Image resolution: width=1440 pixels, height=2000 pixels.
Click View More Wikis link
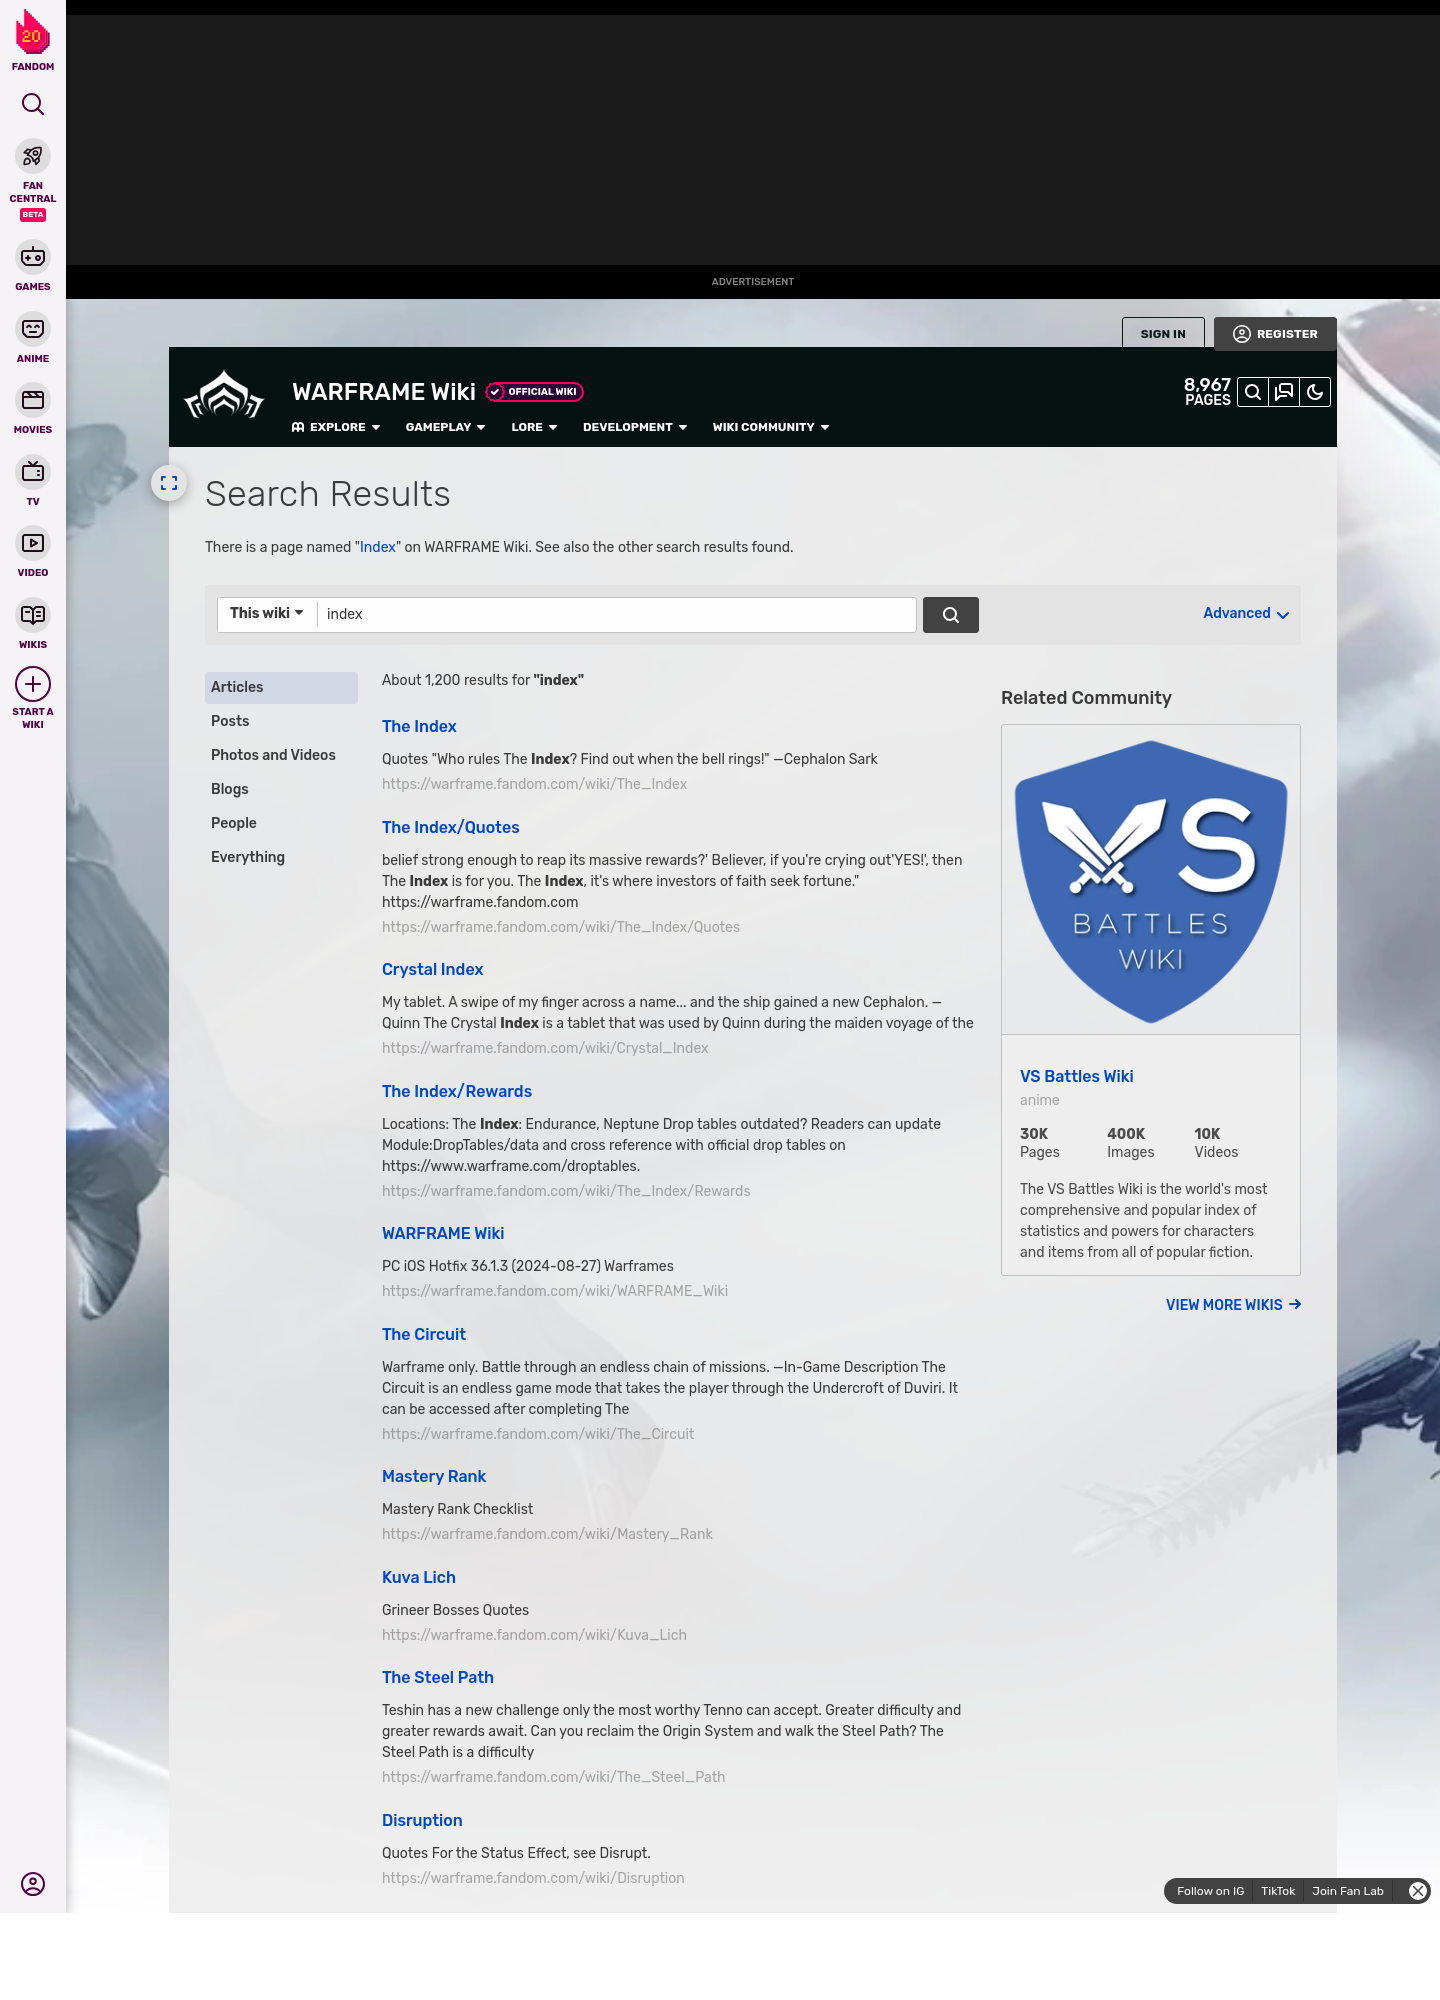click(1234, 1305)
